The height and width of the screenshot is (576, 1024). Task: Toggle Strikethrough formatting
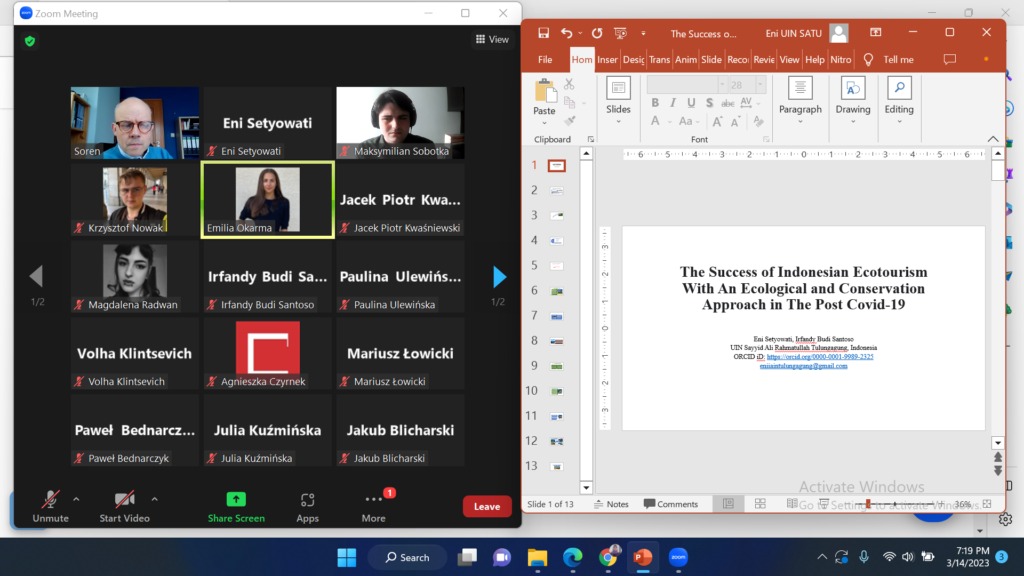point(728,103)
